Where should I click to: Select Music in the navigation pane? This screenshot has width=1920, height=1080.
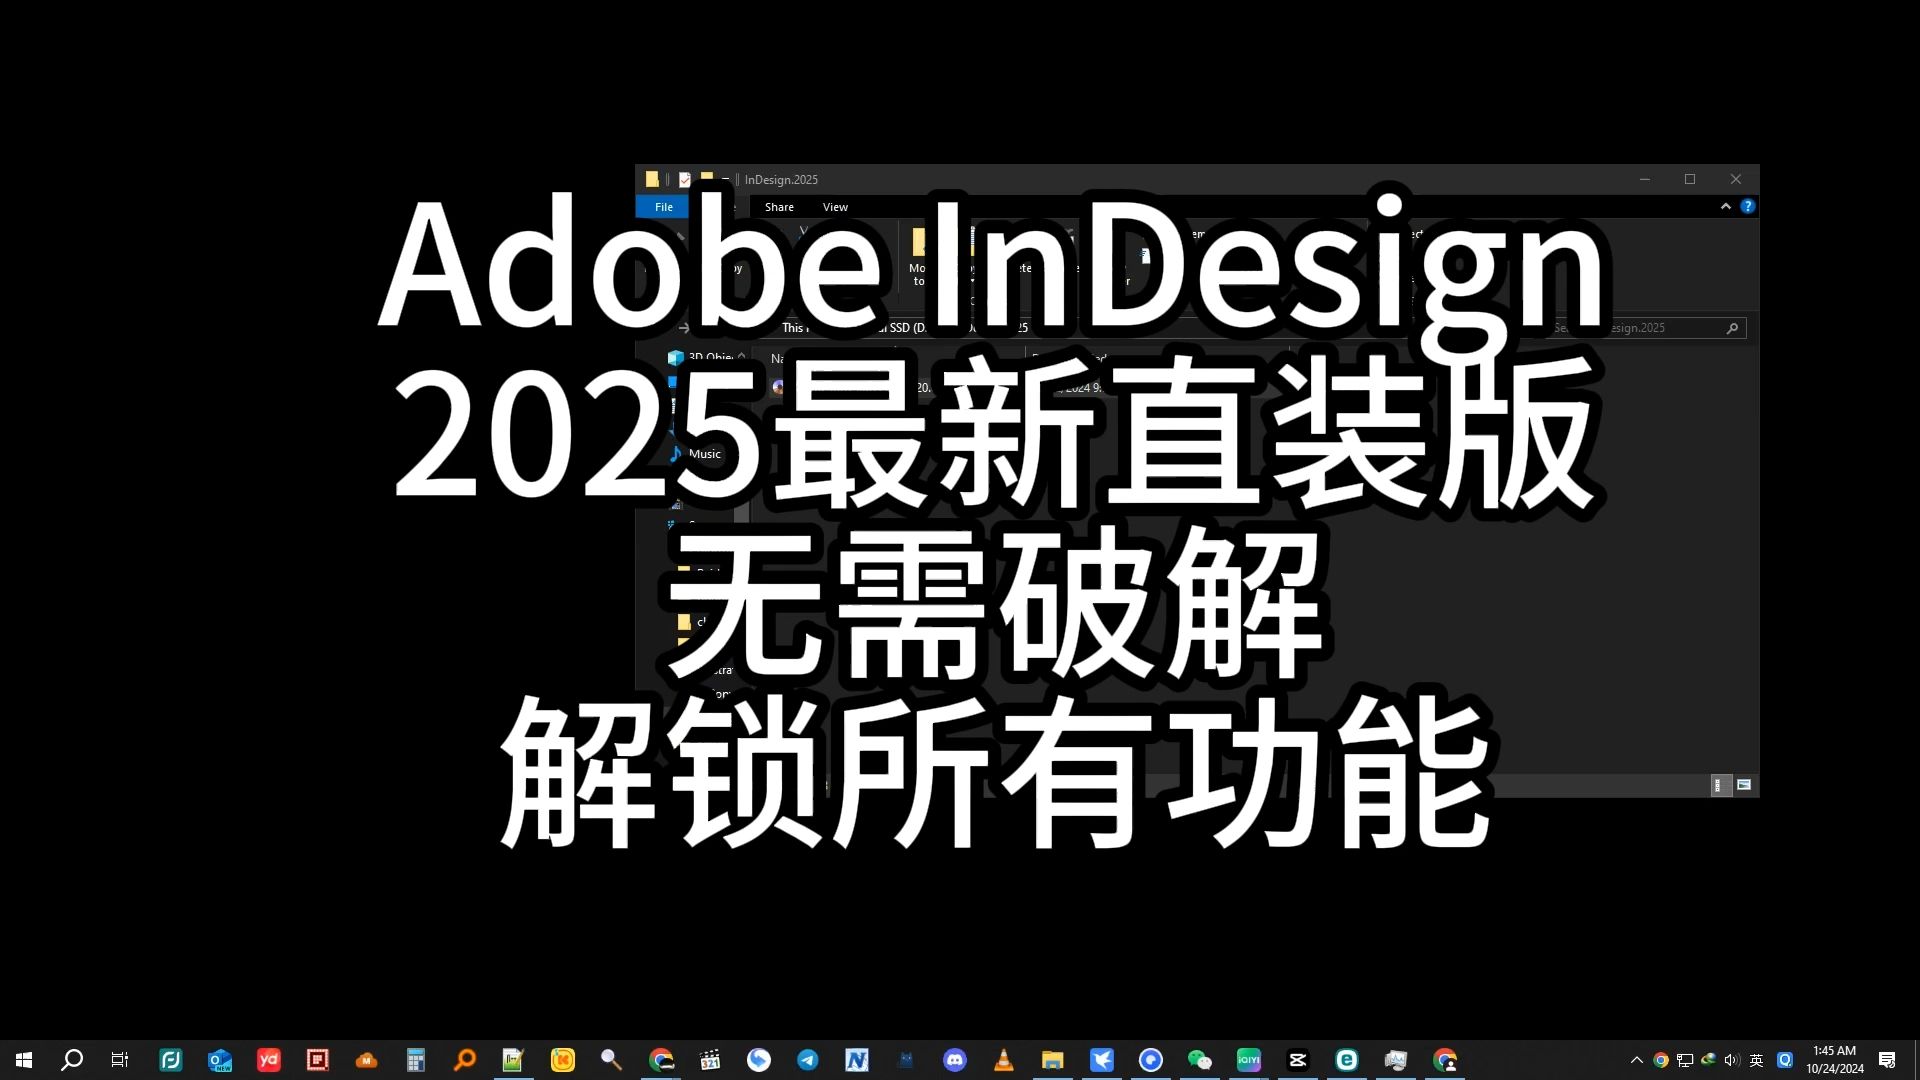[x=704, y=454]
